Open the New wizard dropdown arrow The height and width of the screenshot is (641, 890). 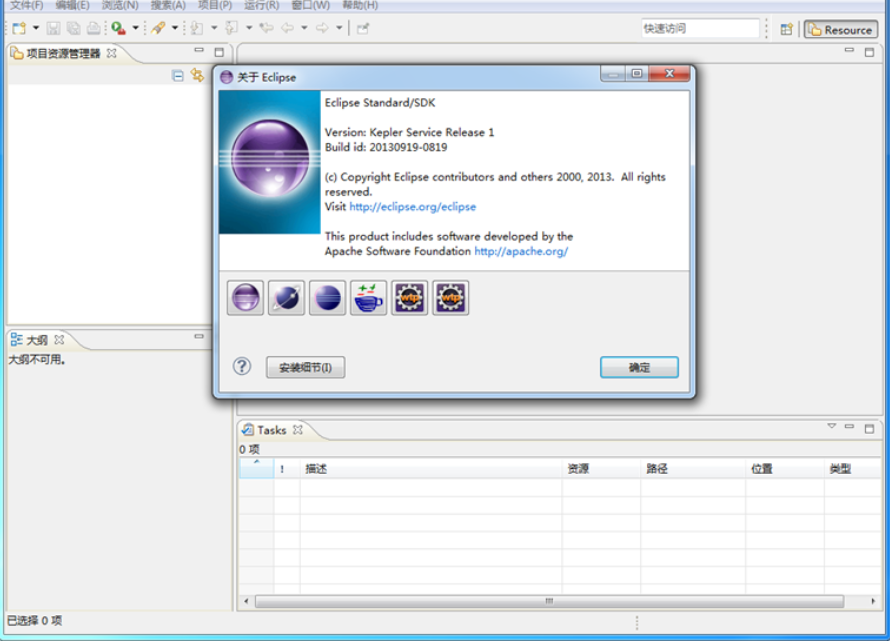(36, 28)
